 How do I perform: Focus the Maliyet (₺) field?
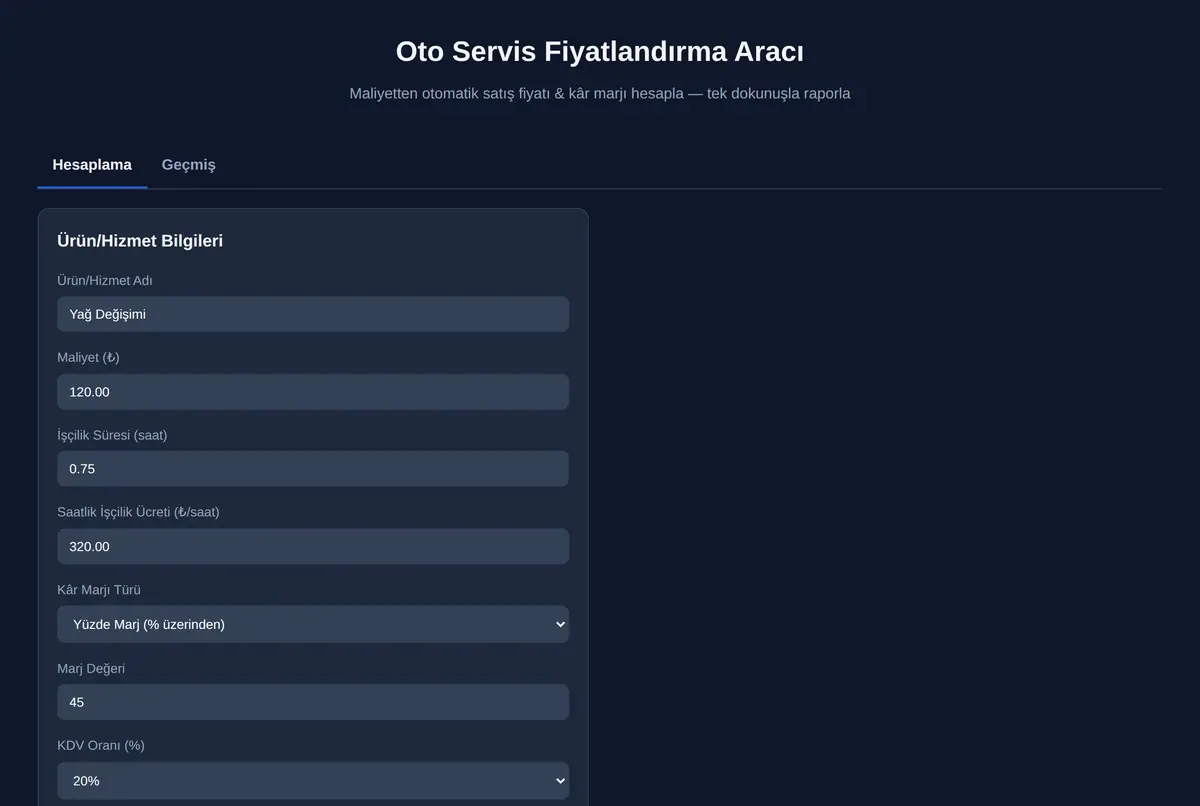tap(313, 392)
